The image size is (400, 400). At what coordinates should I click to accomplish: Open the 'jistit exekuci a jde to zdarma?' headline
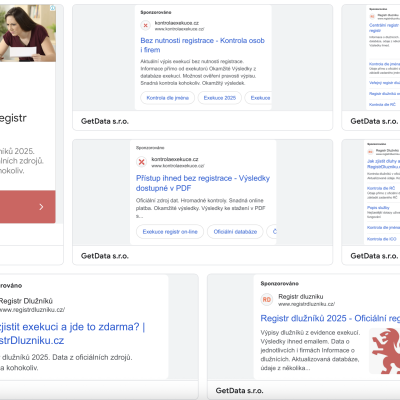click(x=72, y=333)
